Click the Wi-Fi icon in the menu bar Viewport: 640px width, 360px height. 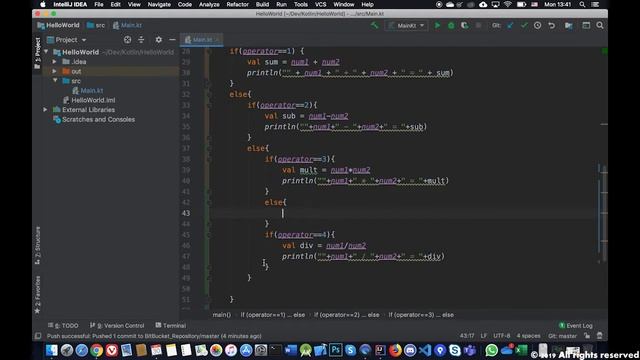click(508, 4)
